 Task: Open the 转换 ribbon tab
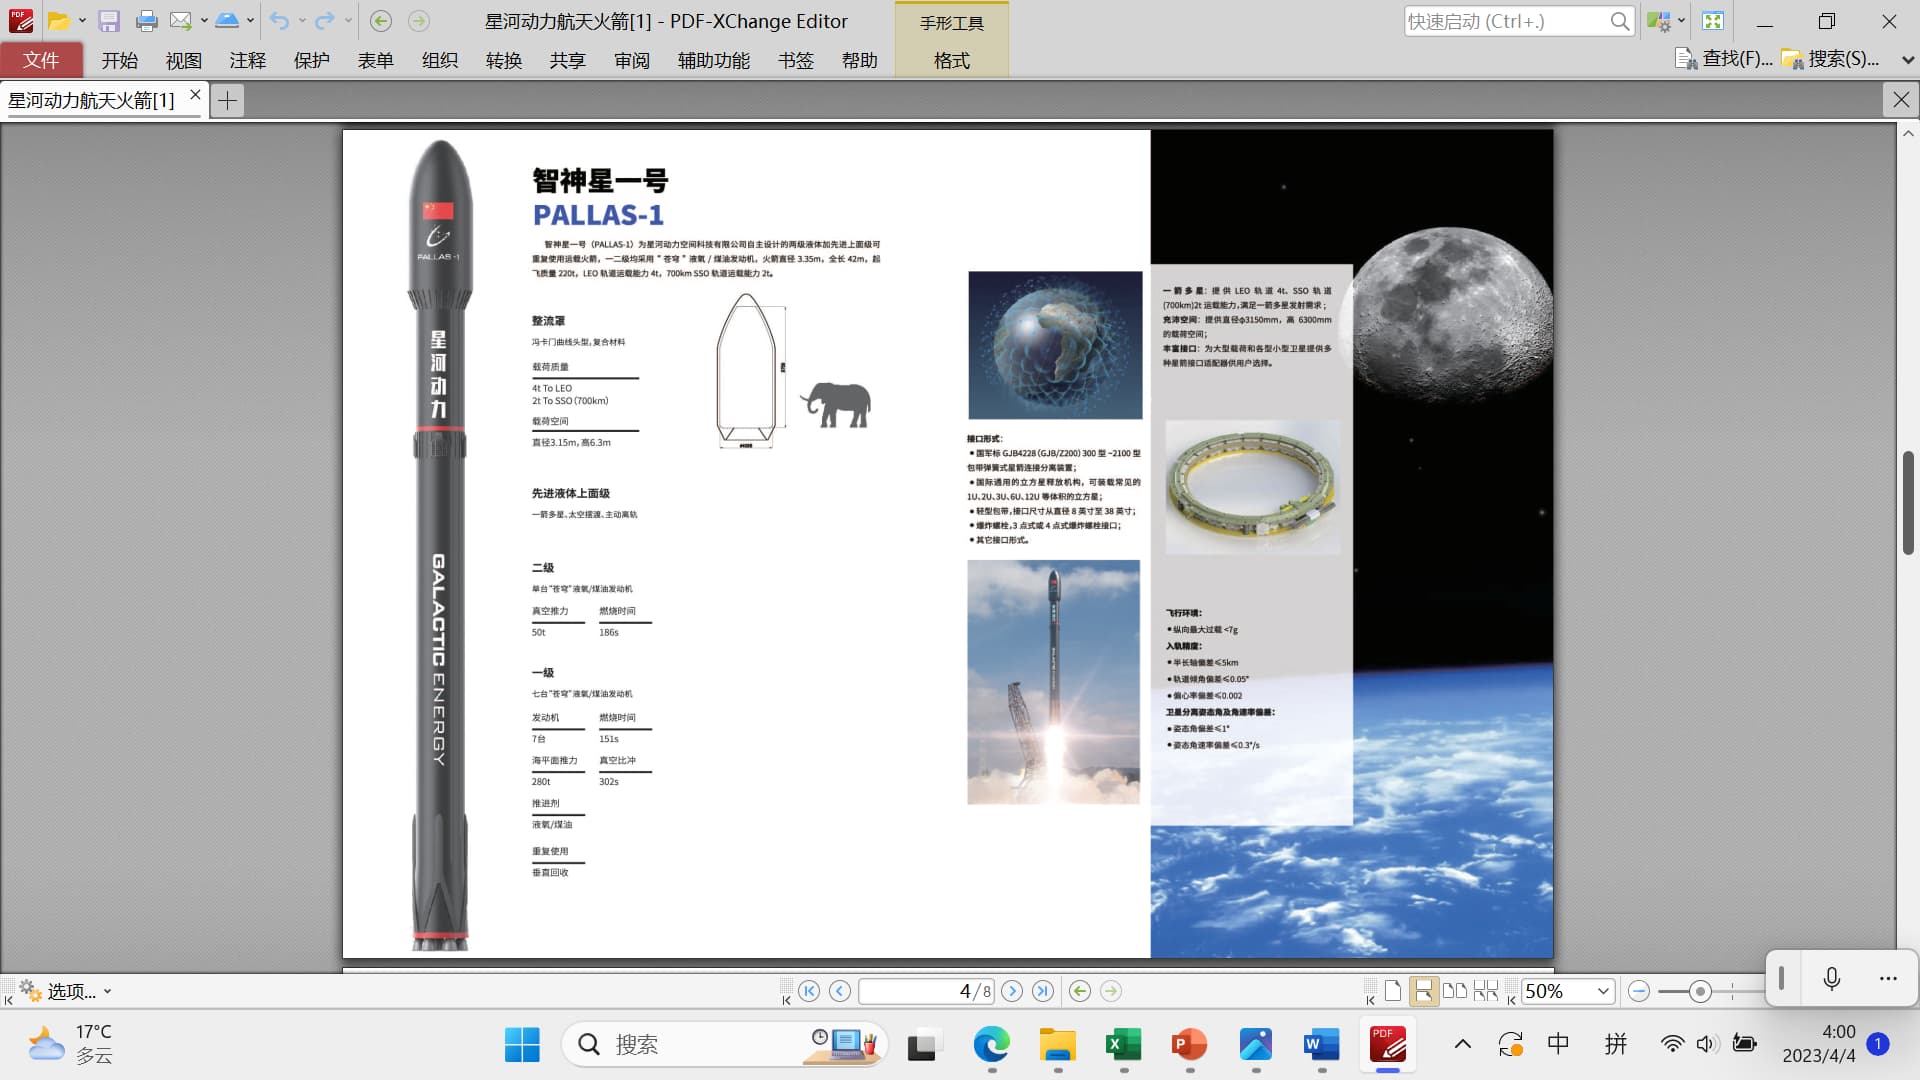(x=503, y=60)
